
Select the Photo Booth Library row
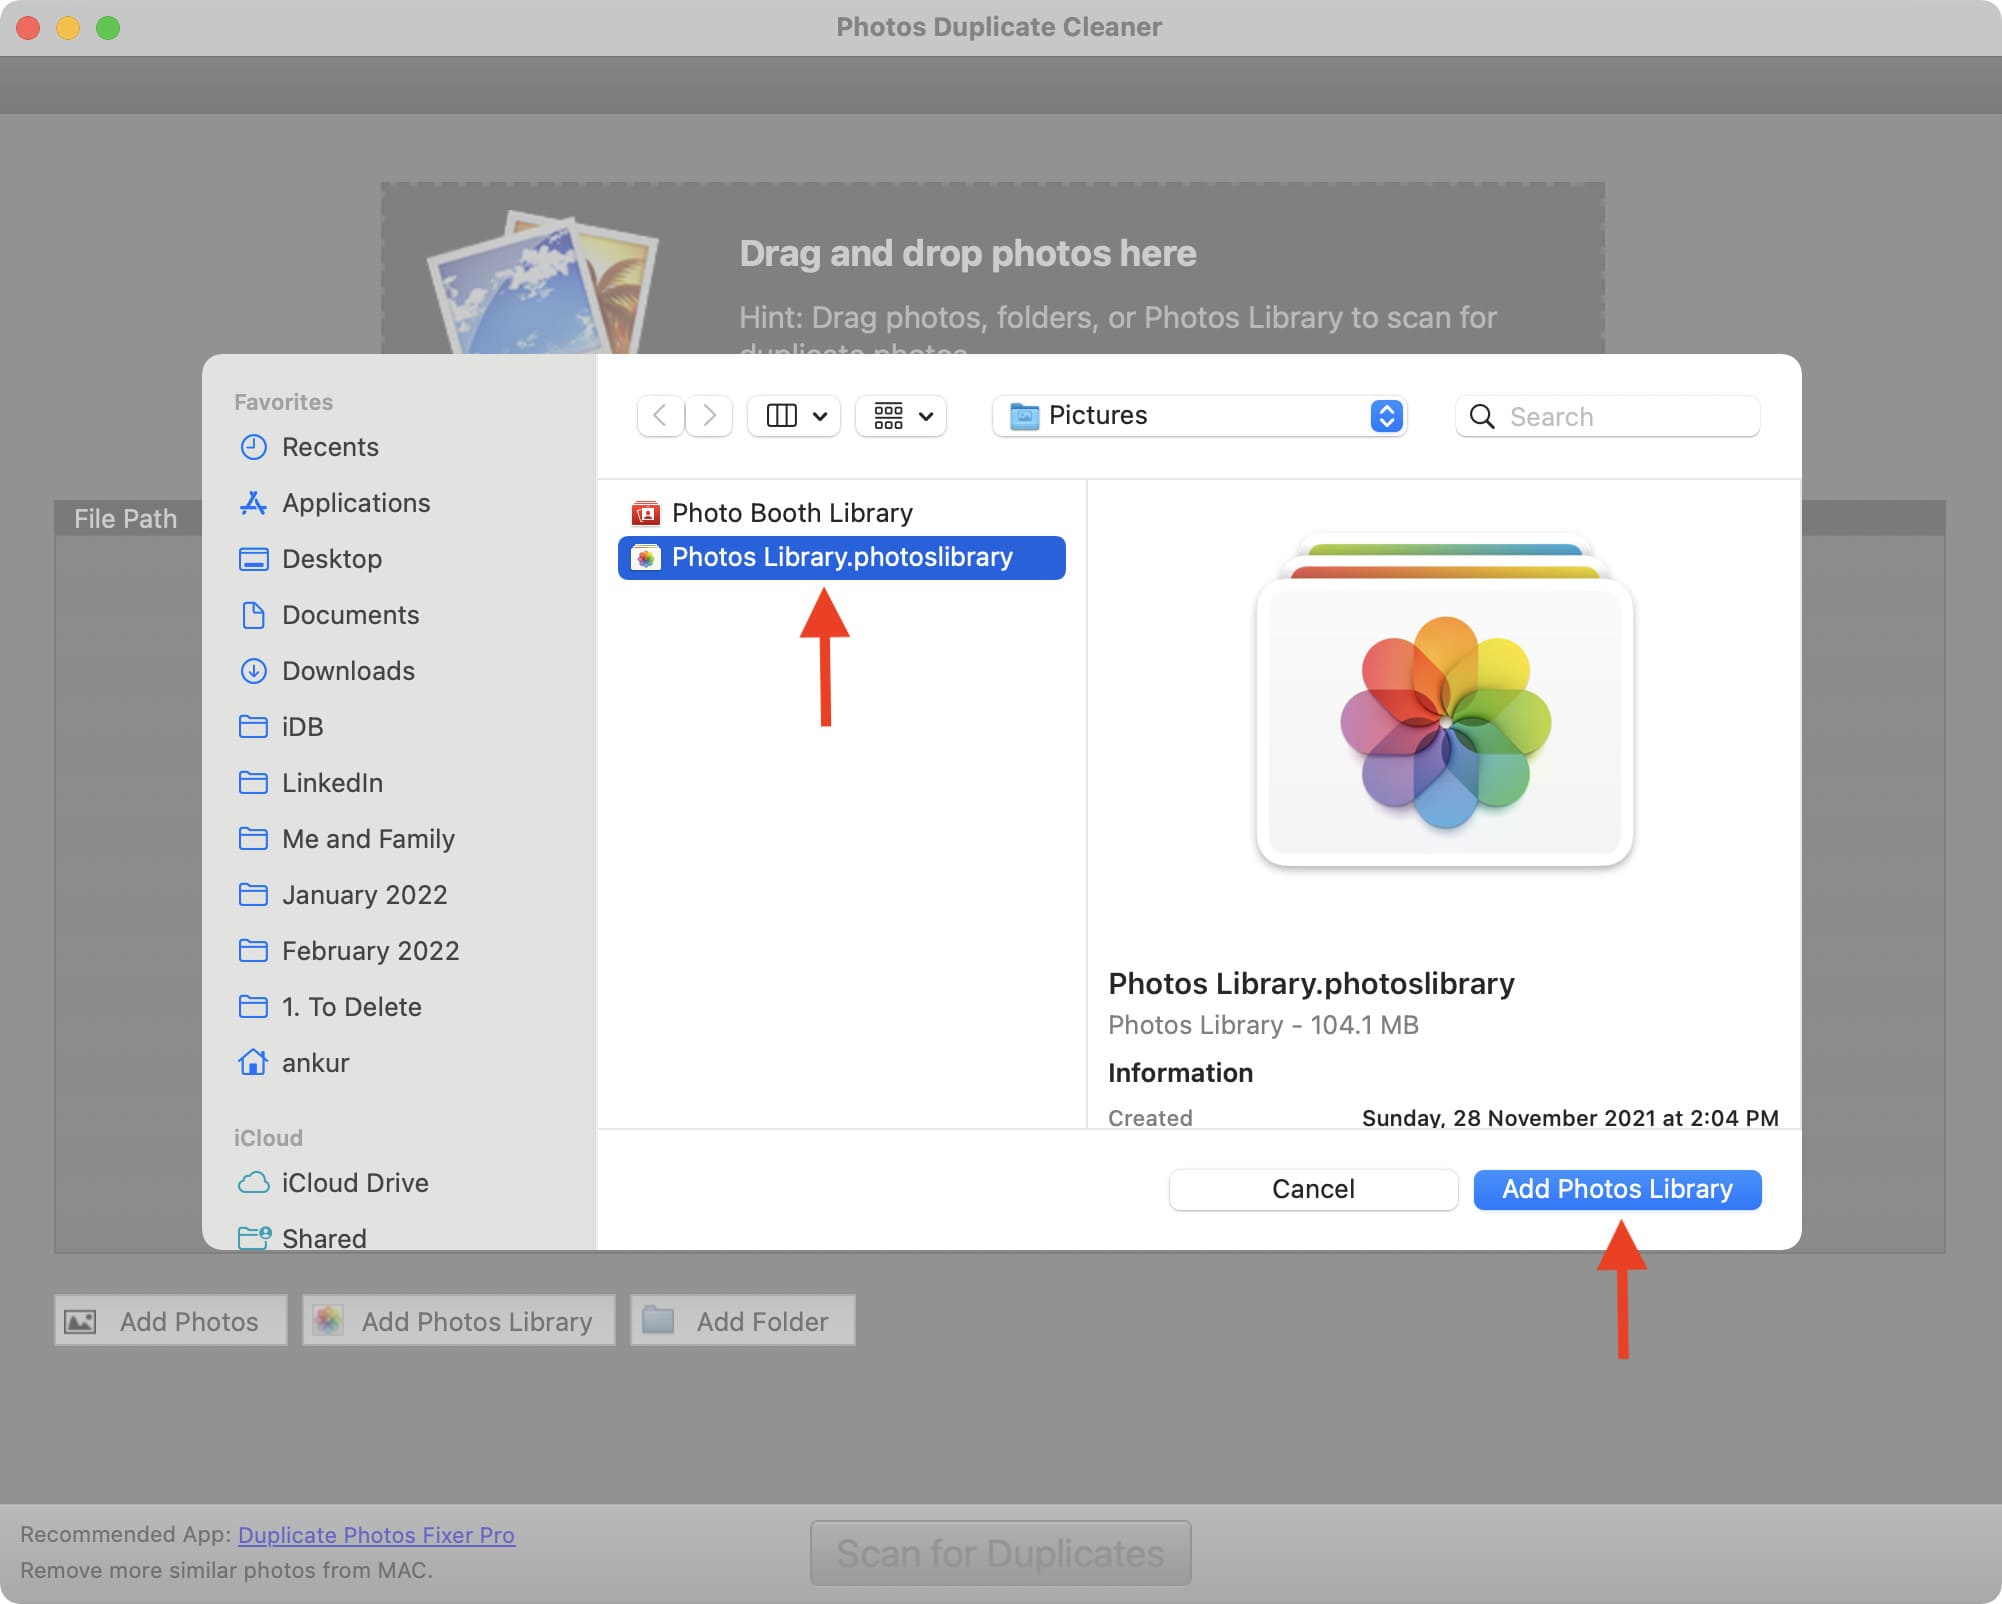point(842,514)
